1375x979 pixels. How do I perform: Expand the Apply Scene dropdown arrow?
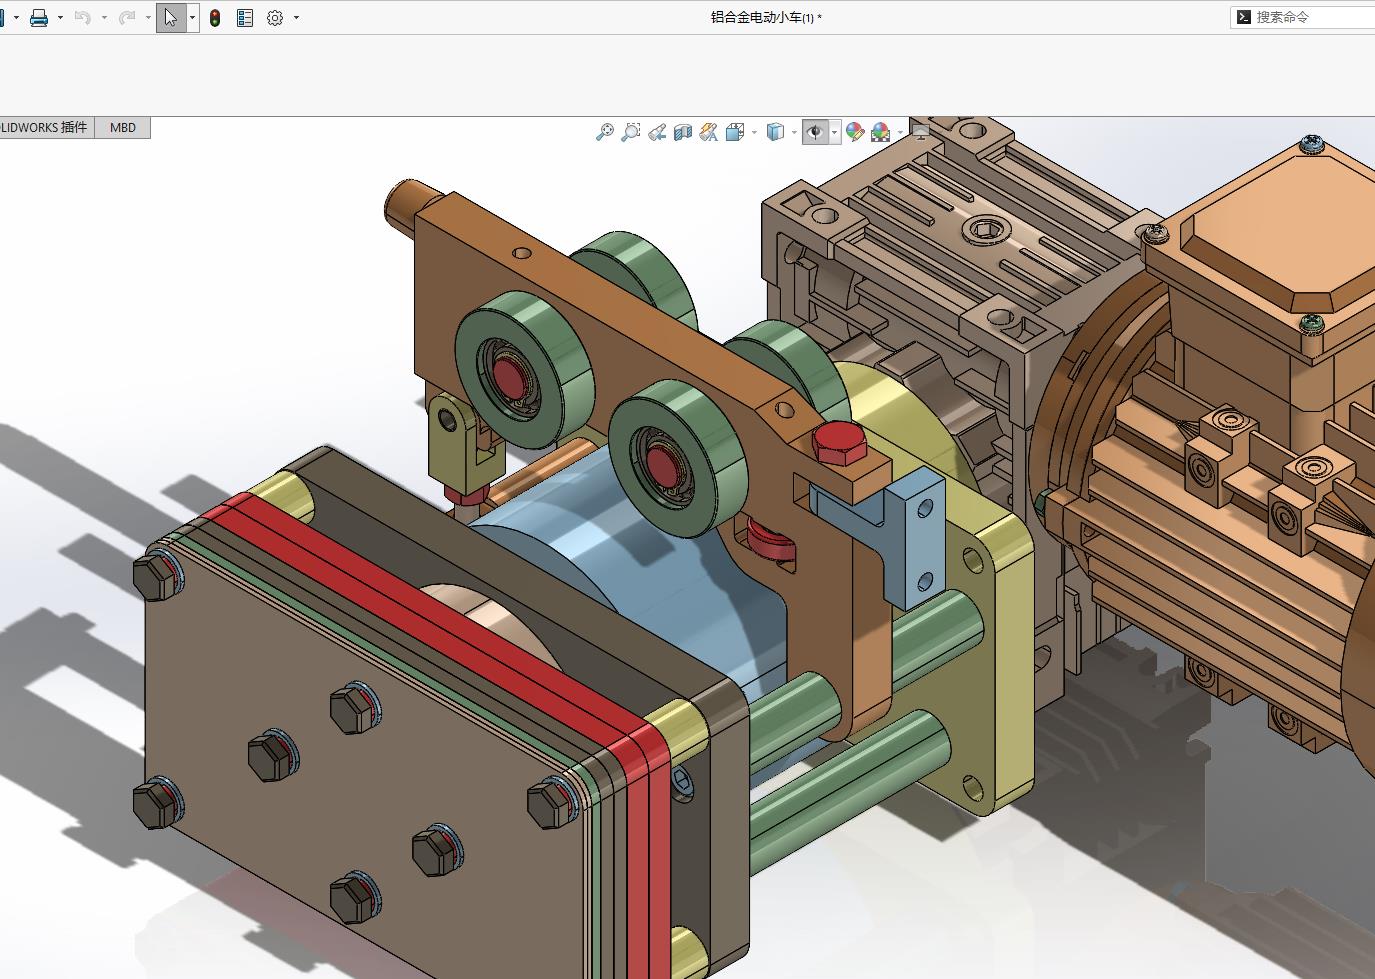(900, 132)
